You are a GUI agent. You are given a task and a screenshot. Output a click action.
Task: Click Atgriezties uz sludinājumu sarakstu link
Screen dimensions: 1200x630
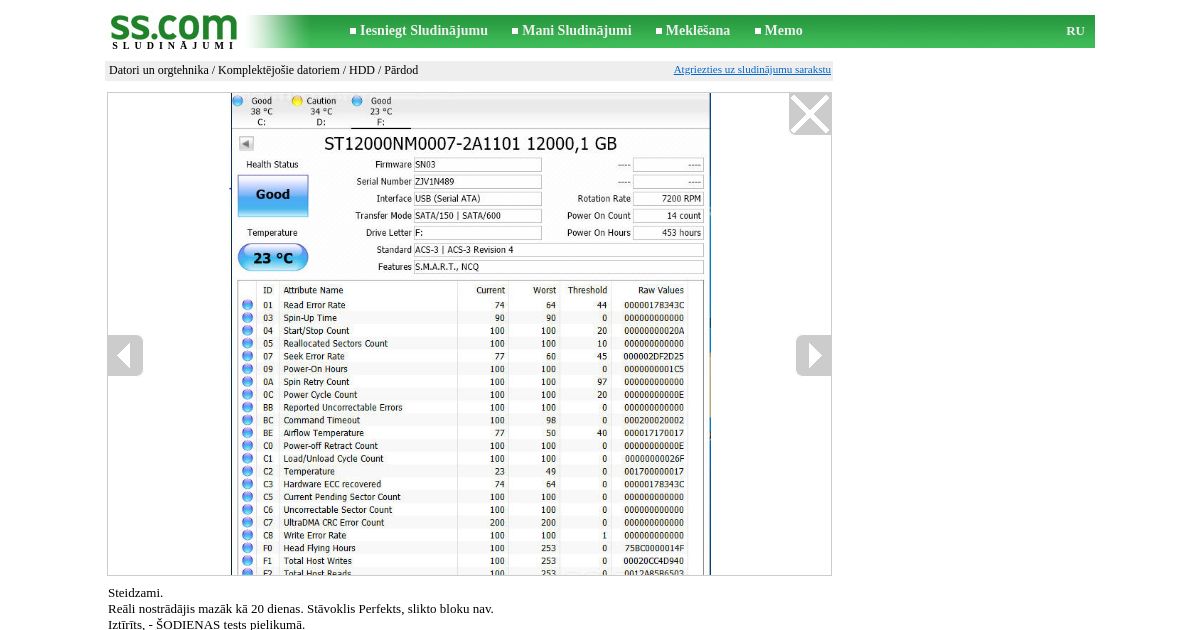pyautogui.click(x=752, y=70)
